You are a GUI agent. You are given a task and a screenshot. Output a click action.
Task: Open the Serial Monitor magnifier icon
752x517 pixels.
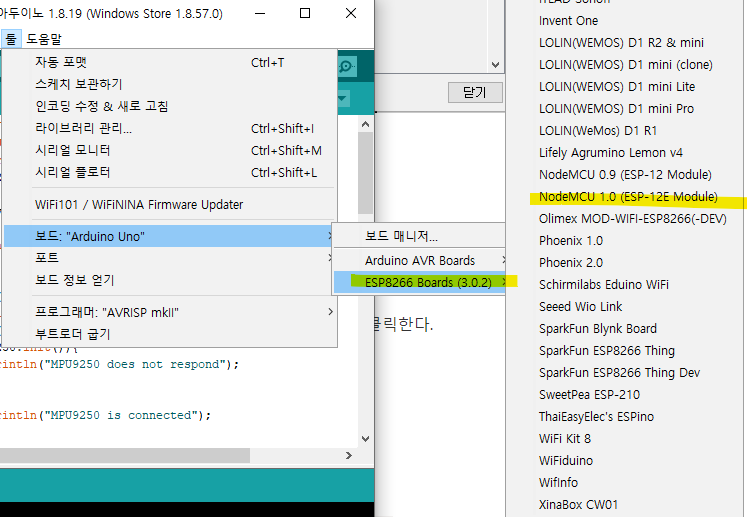pos(347,66)
